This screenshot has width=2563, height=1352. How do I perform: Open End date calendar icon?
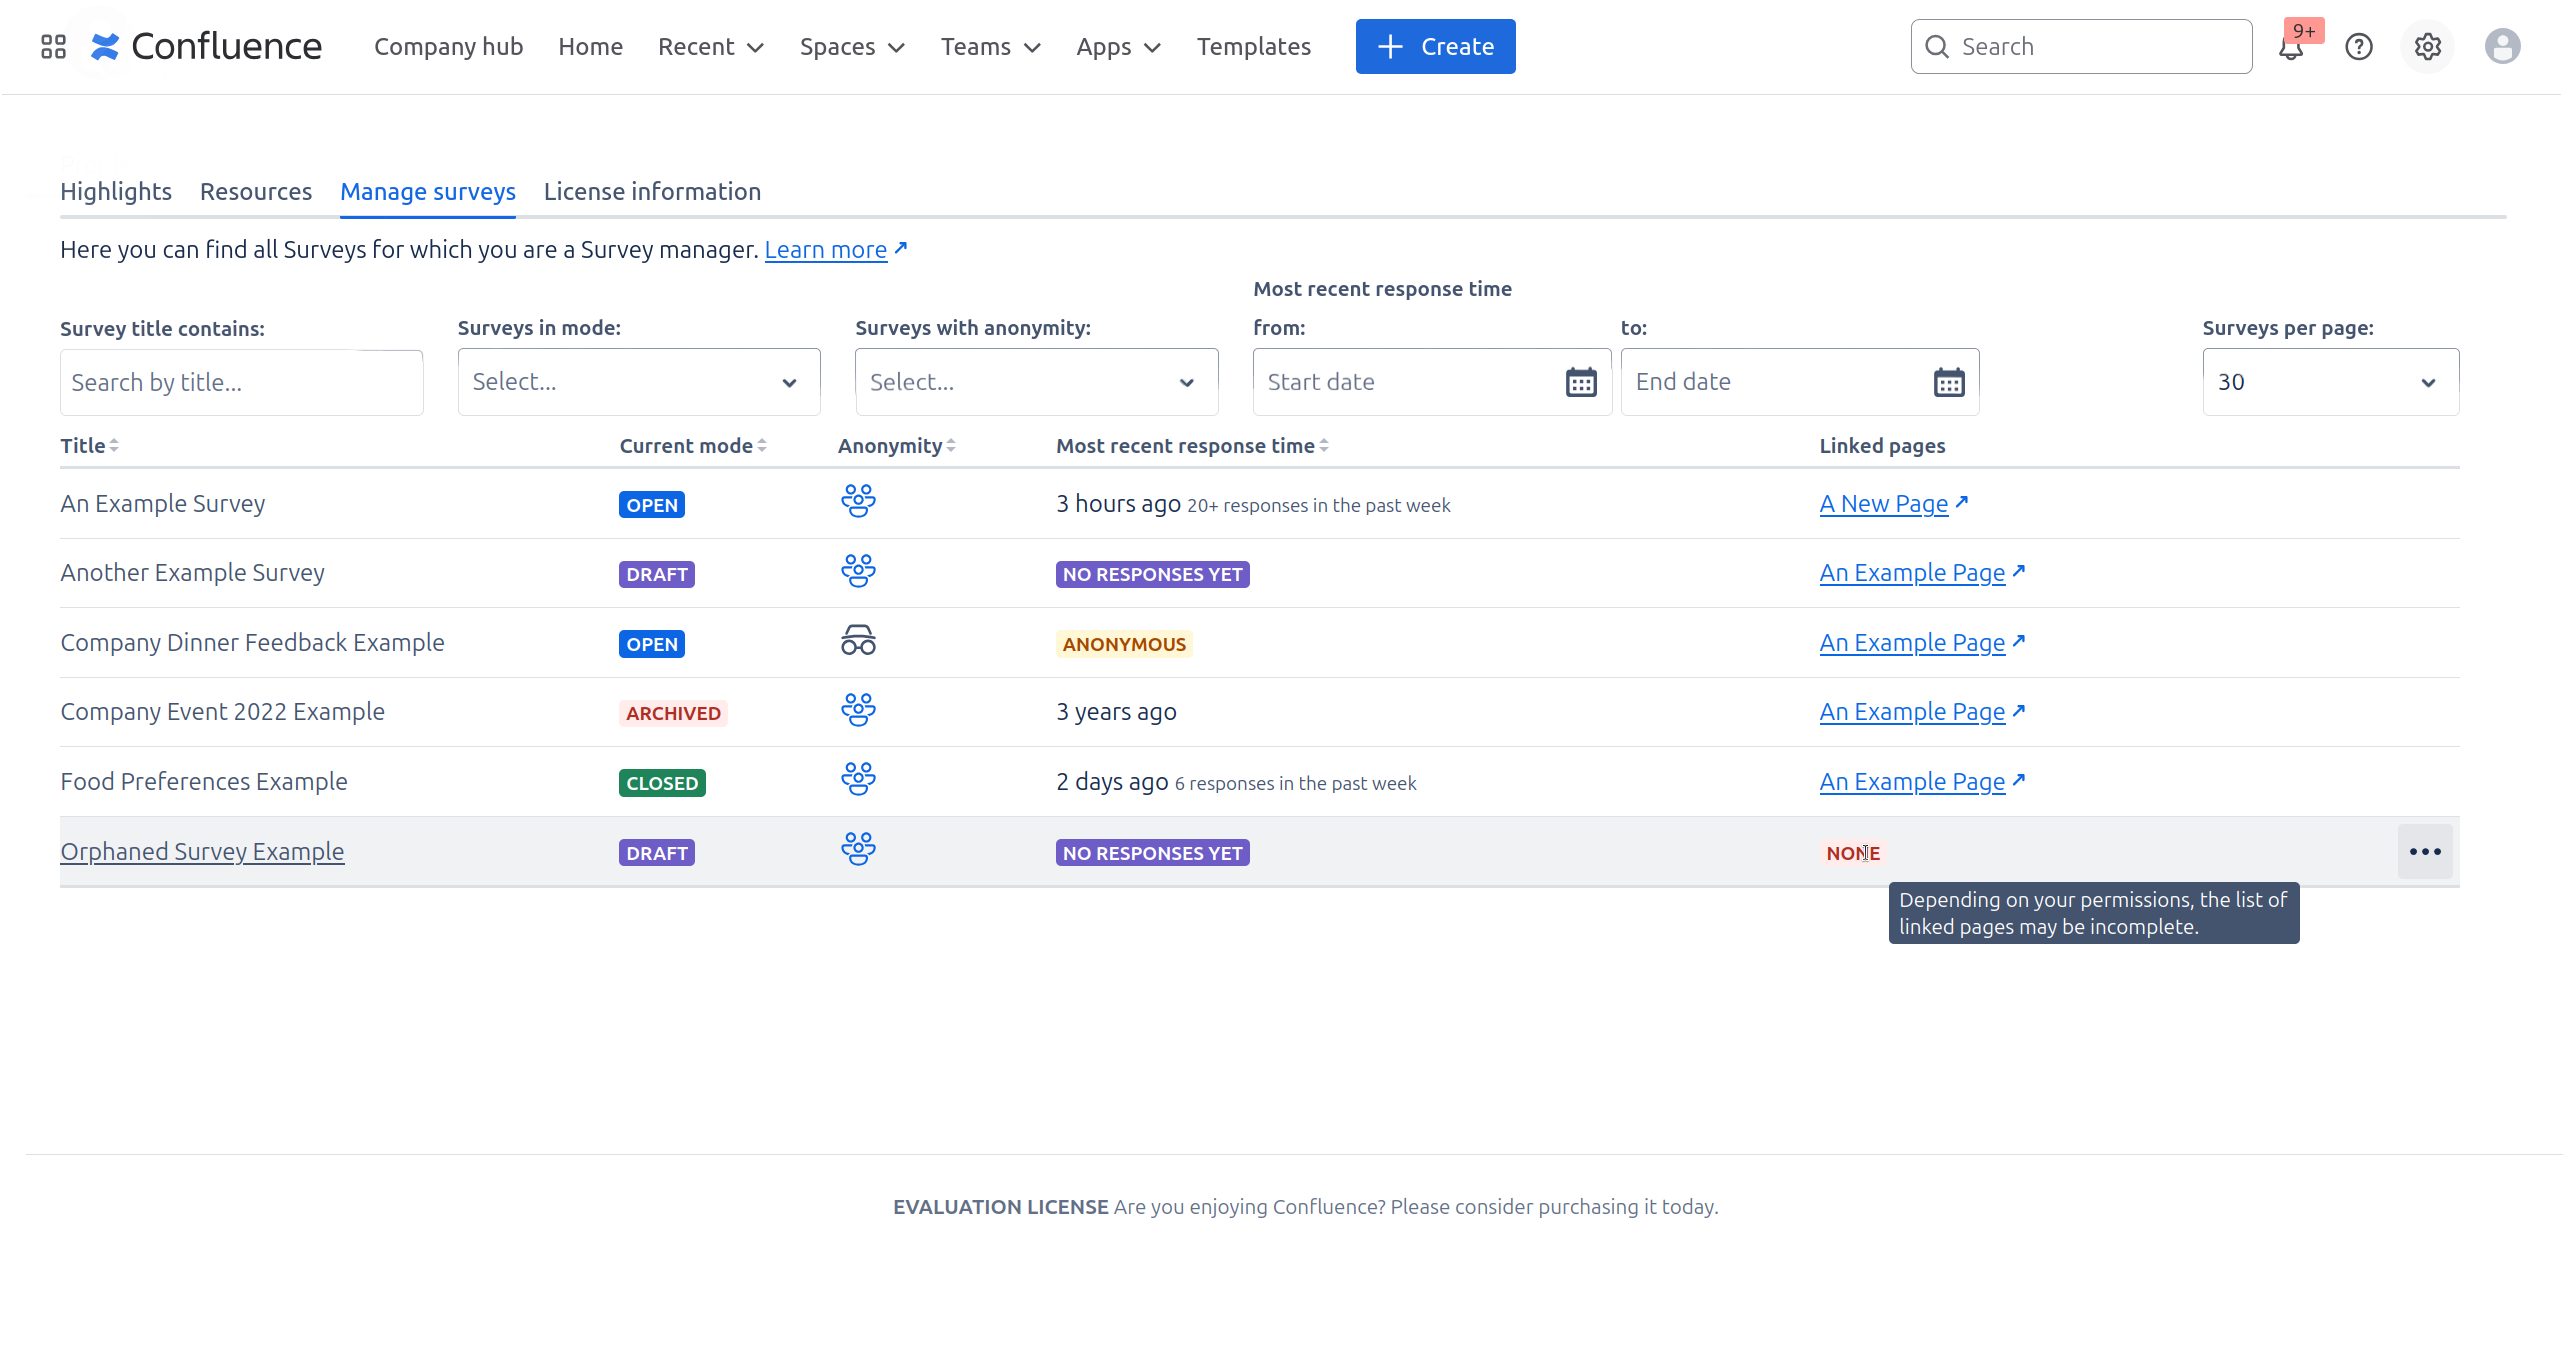(x=1949, y=382)
